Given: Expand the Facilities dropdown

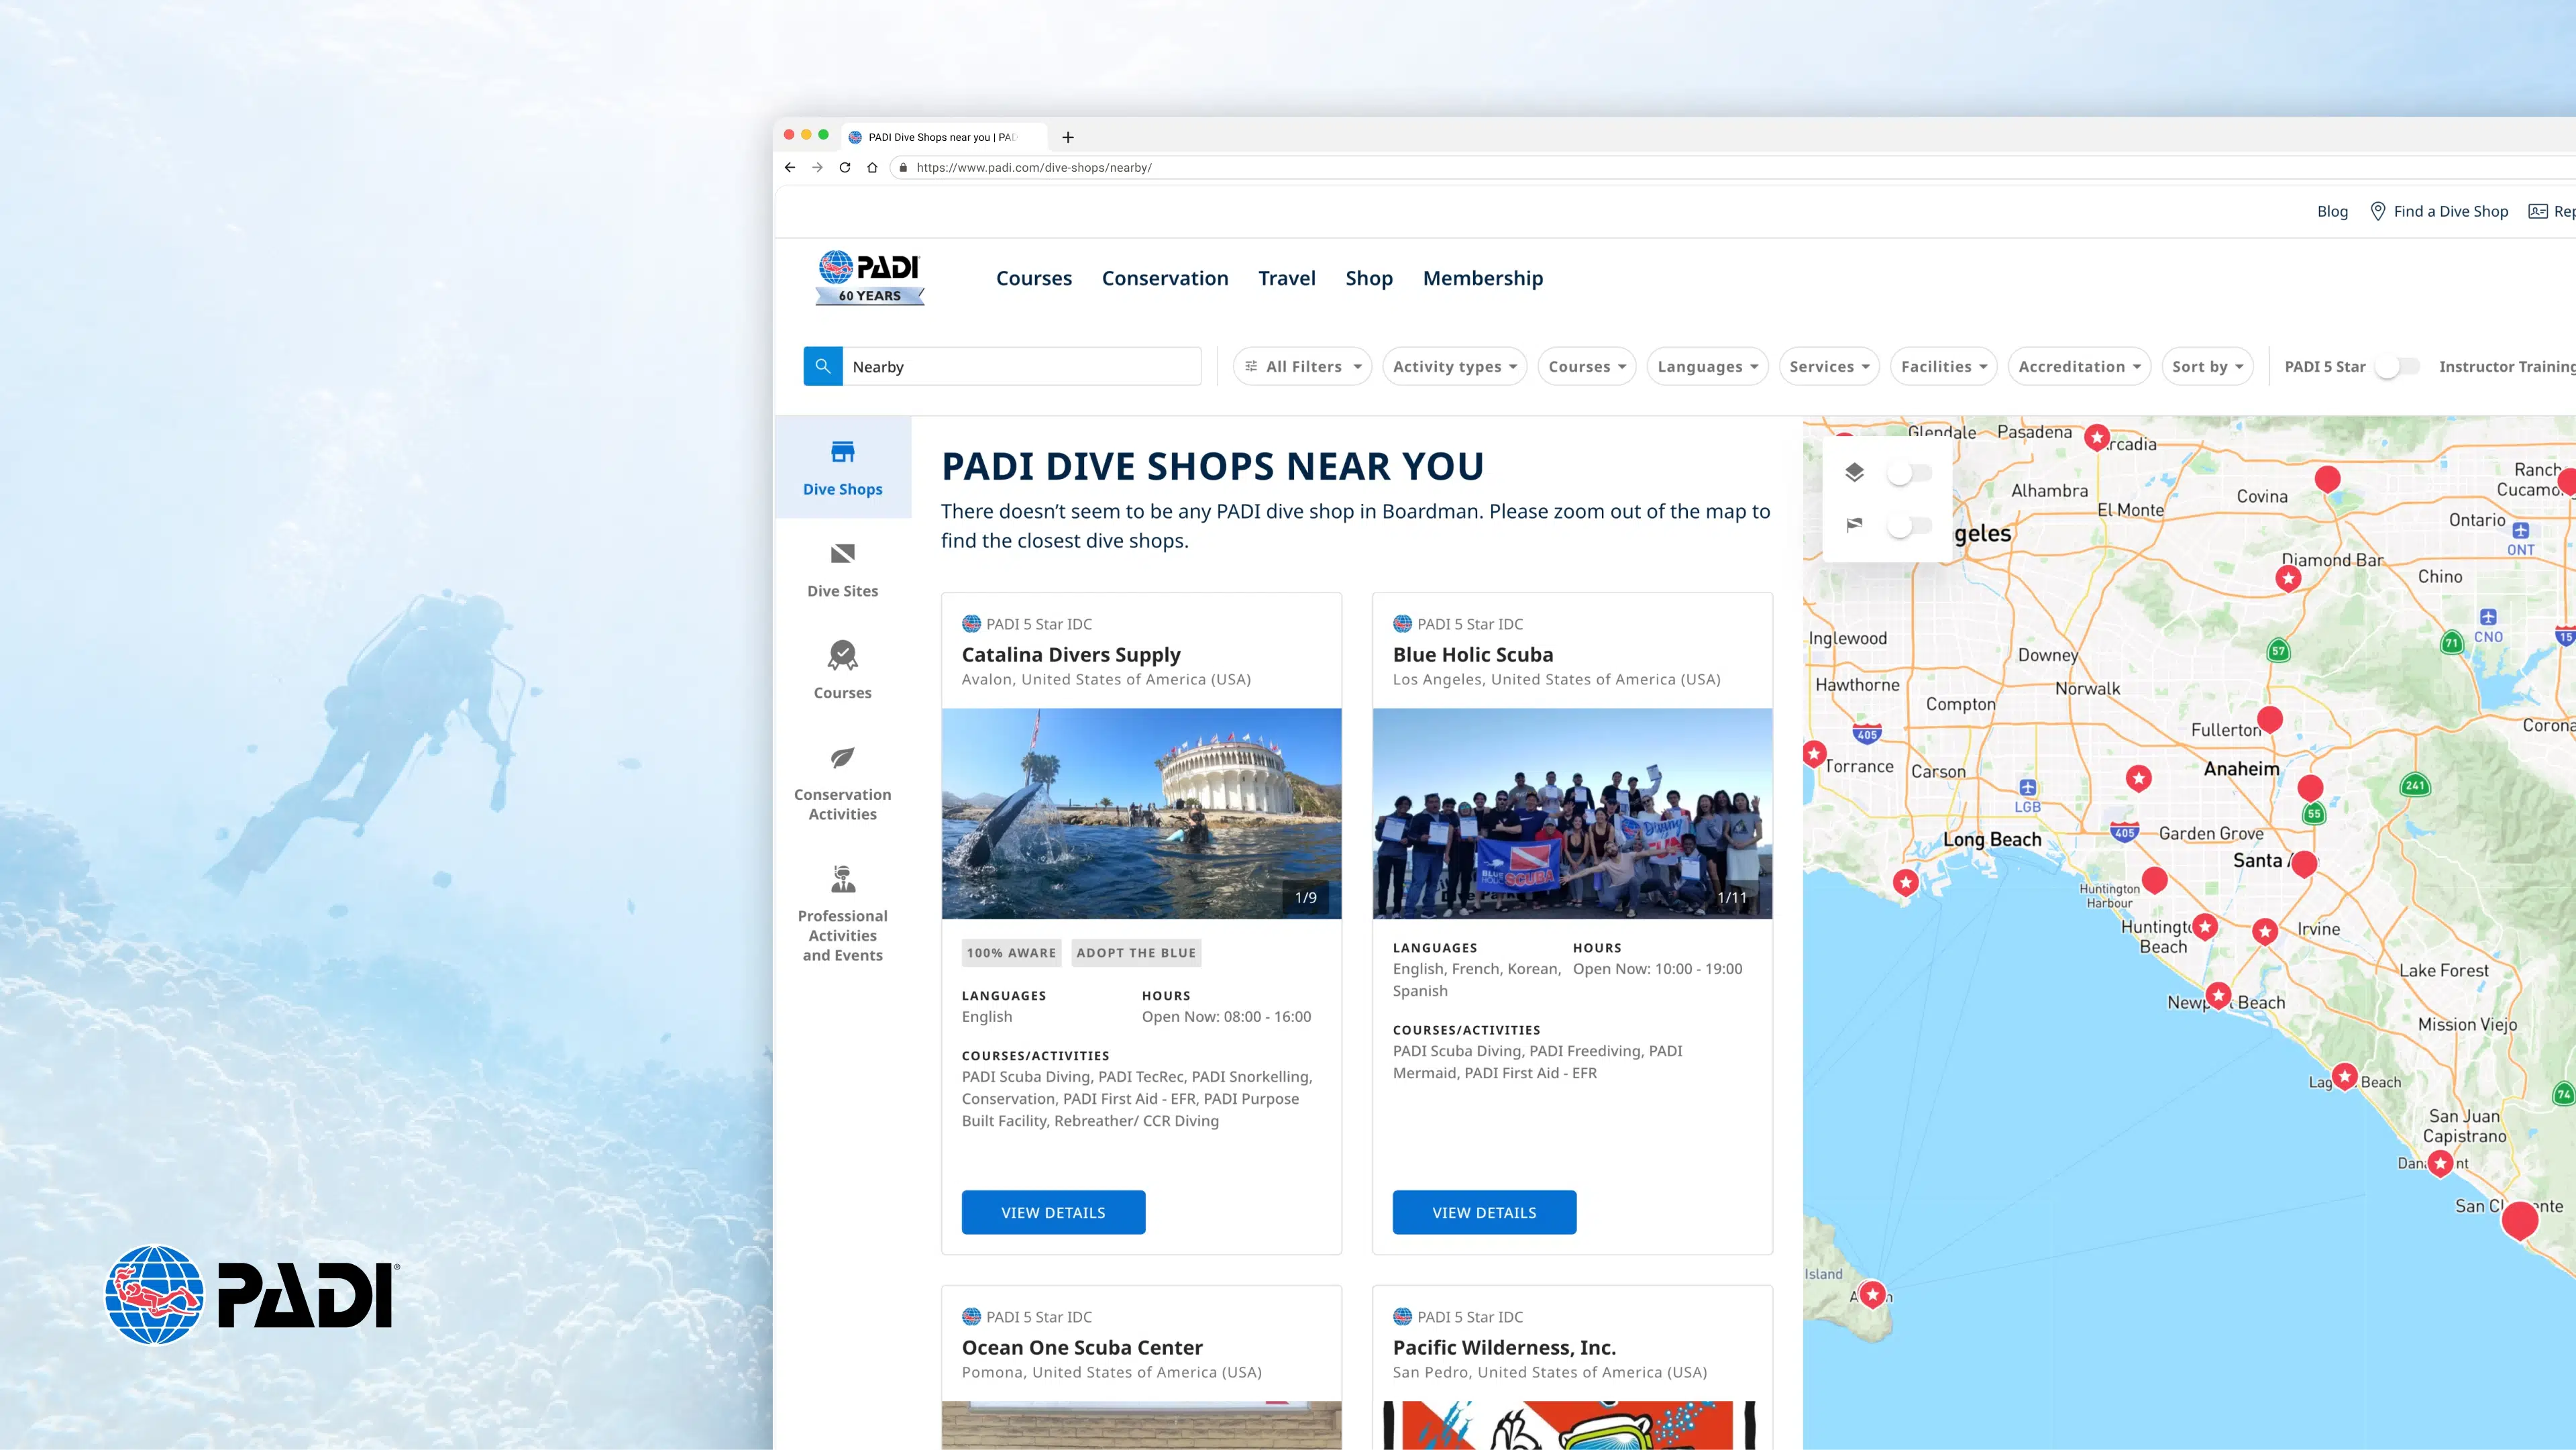Looking at the screenshot, I should 1943,367.
